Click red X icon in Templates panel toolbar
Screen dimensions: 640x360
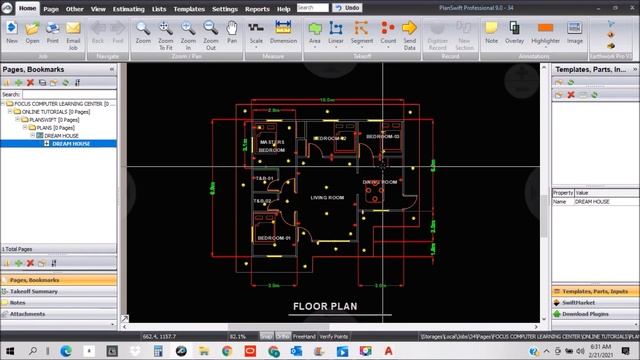click(x=571, y=95)
